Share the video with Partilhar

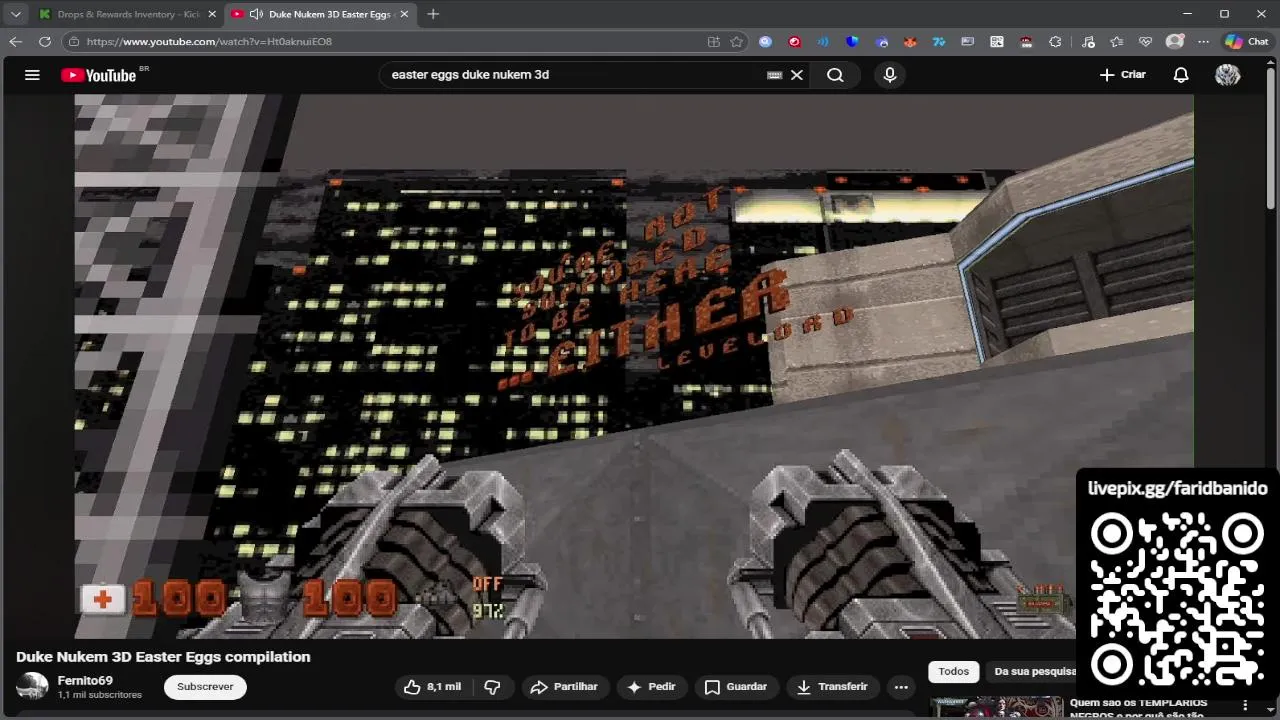pos(564,687)
